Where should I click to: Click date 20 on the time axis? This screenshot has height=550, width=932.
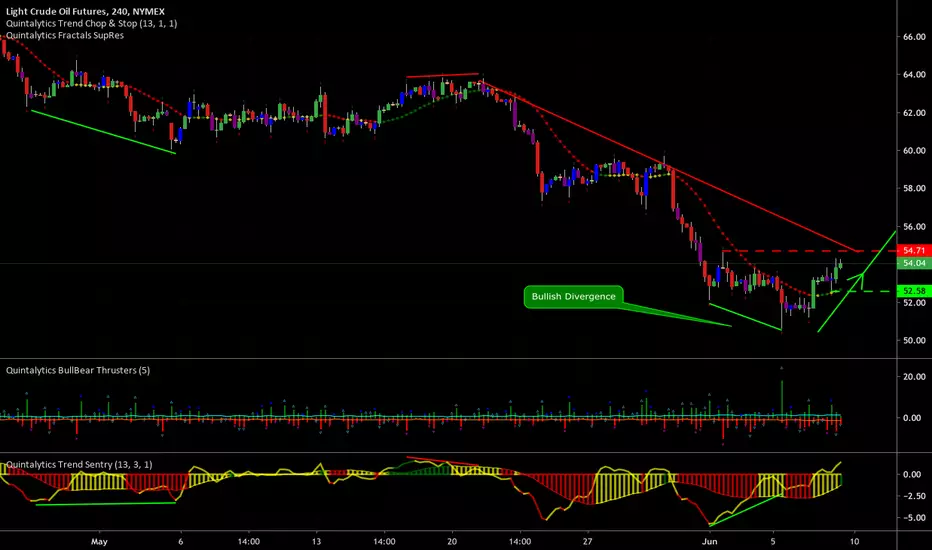[x=452, y=541]
